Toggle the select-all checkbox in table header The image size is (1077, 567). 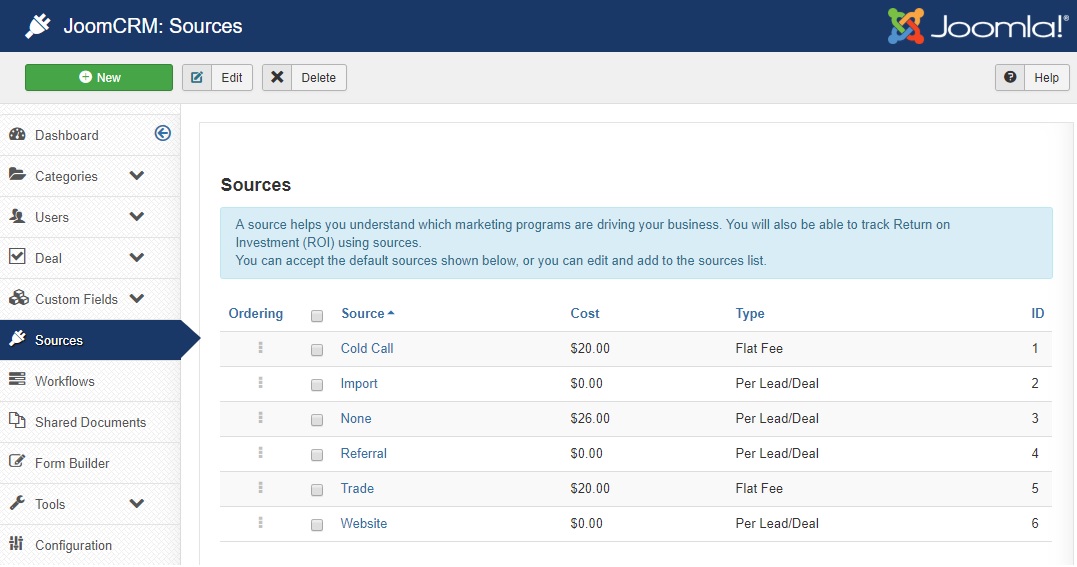point(317,316)
